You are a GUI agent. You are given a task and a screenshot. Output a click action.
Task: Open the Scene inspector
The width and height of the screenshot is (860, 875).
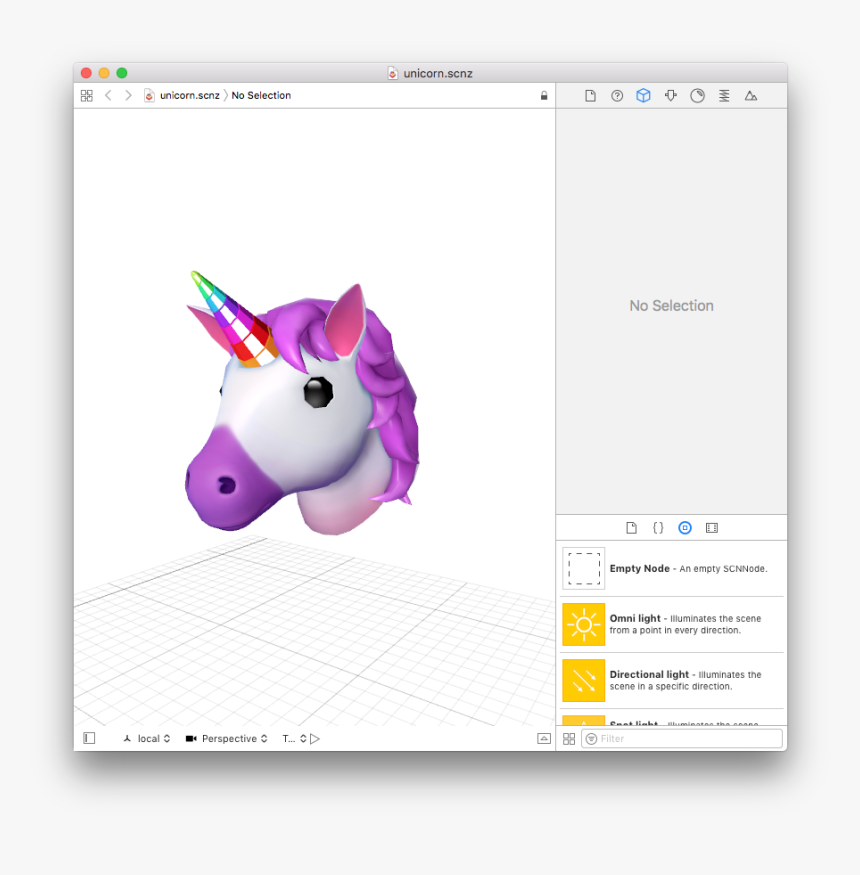751,95
